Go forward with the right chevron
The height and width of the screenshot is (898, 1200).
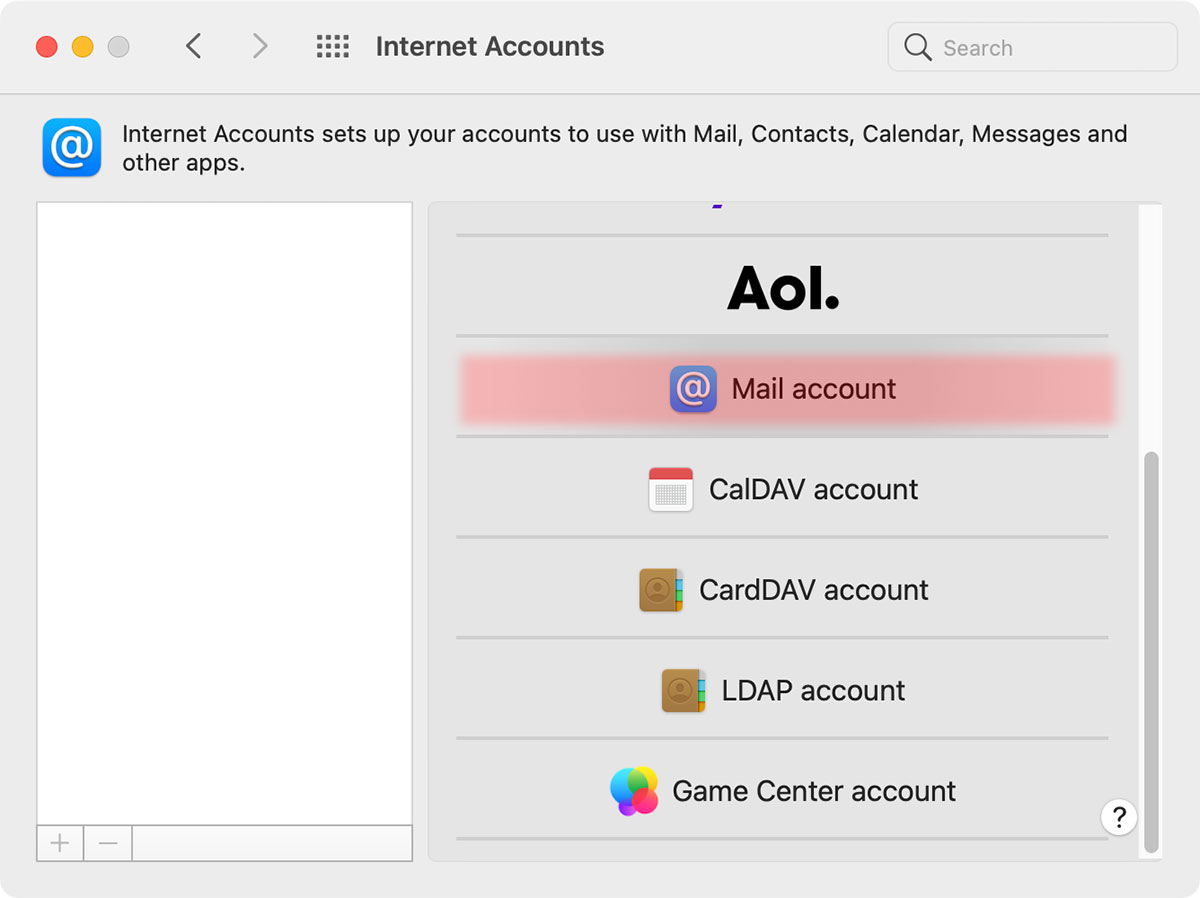coord(260,46)
